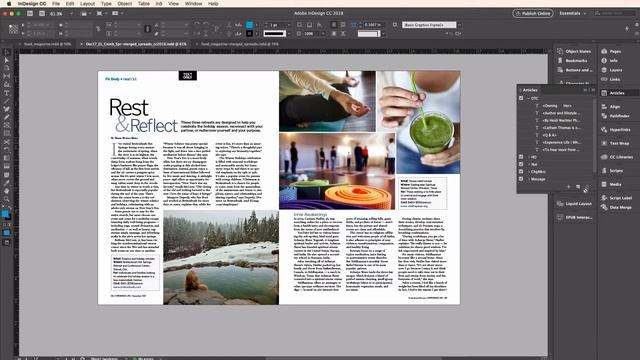Select the Pen tool
The width and height of the screenshot is (640, 360).
coord(7,109)
